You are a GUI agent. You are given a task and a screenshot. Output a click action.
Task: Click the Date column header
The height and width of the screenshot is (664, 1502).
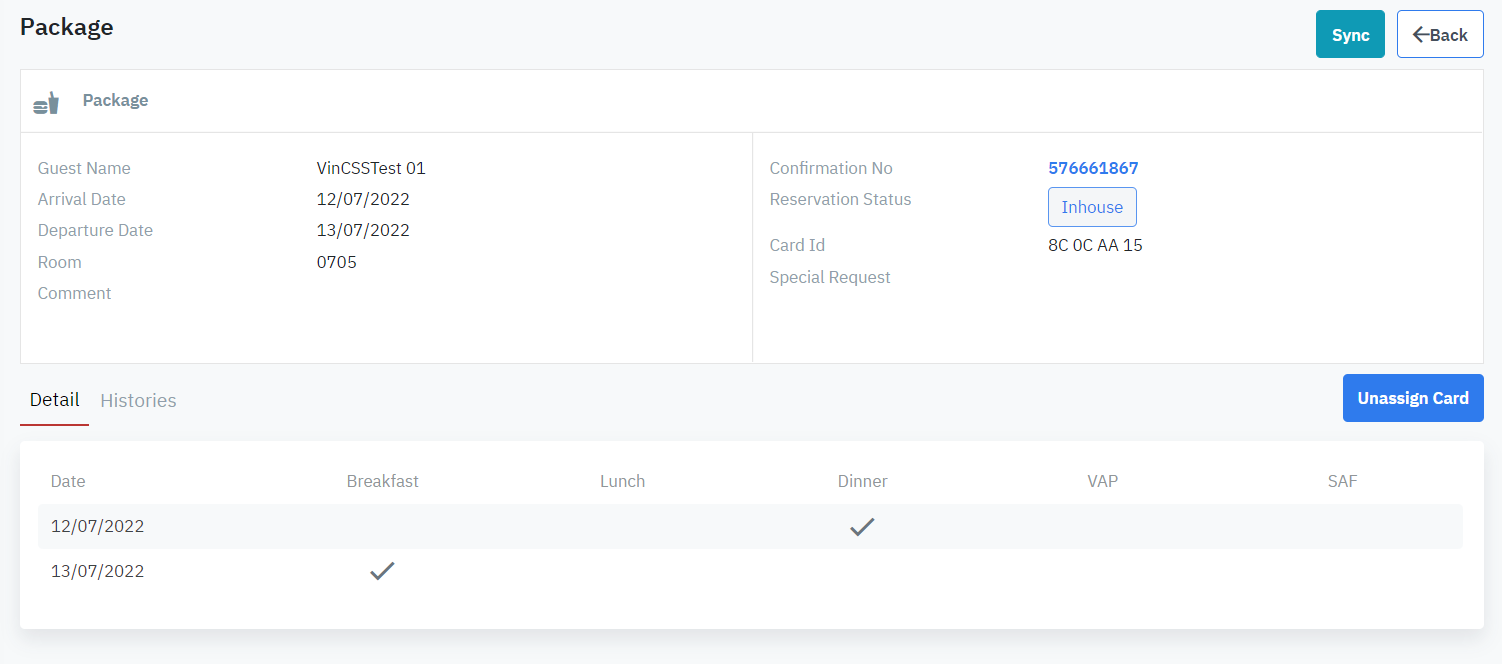pos(68,481)
